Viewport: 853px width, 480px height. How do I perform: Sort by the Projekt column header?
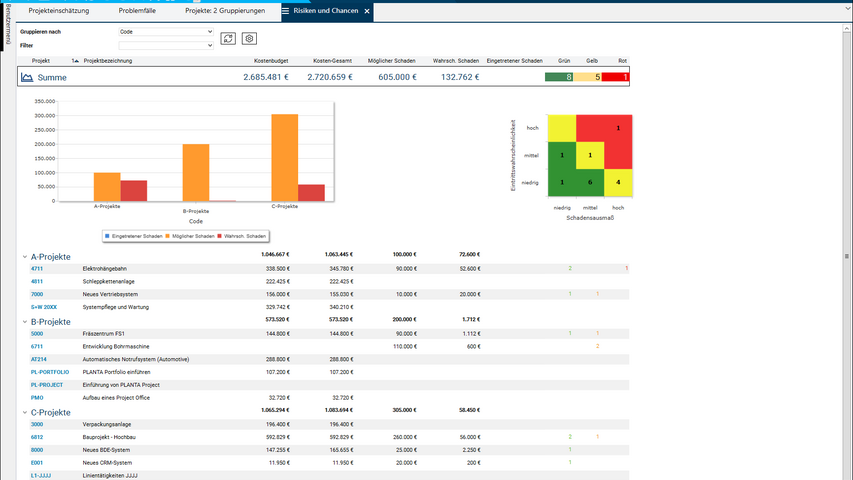click(x=41, y=61)
